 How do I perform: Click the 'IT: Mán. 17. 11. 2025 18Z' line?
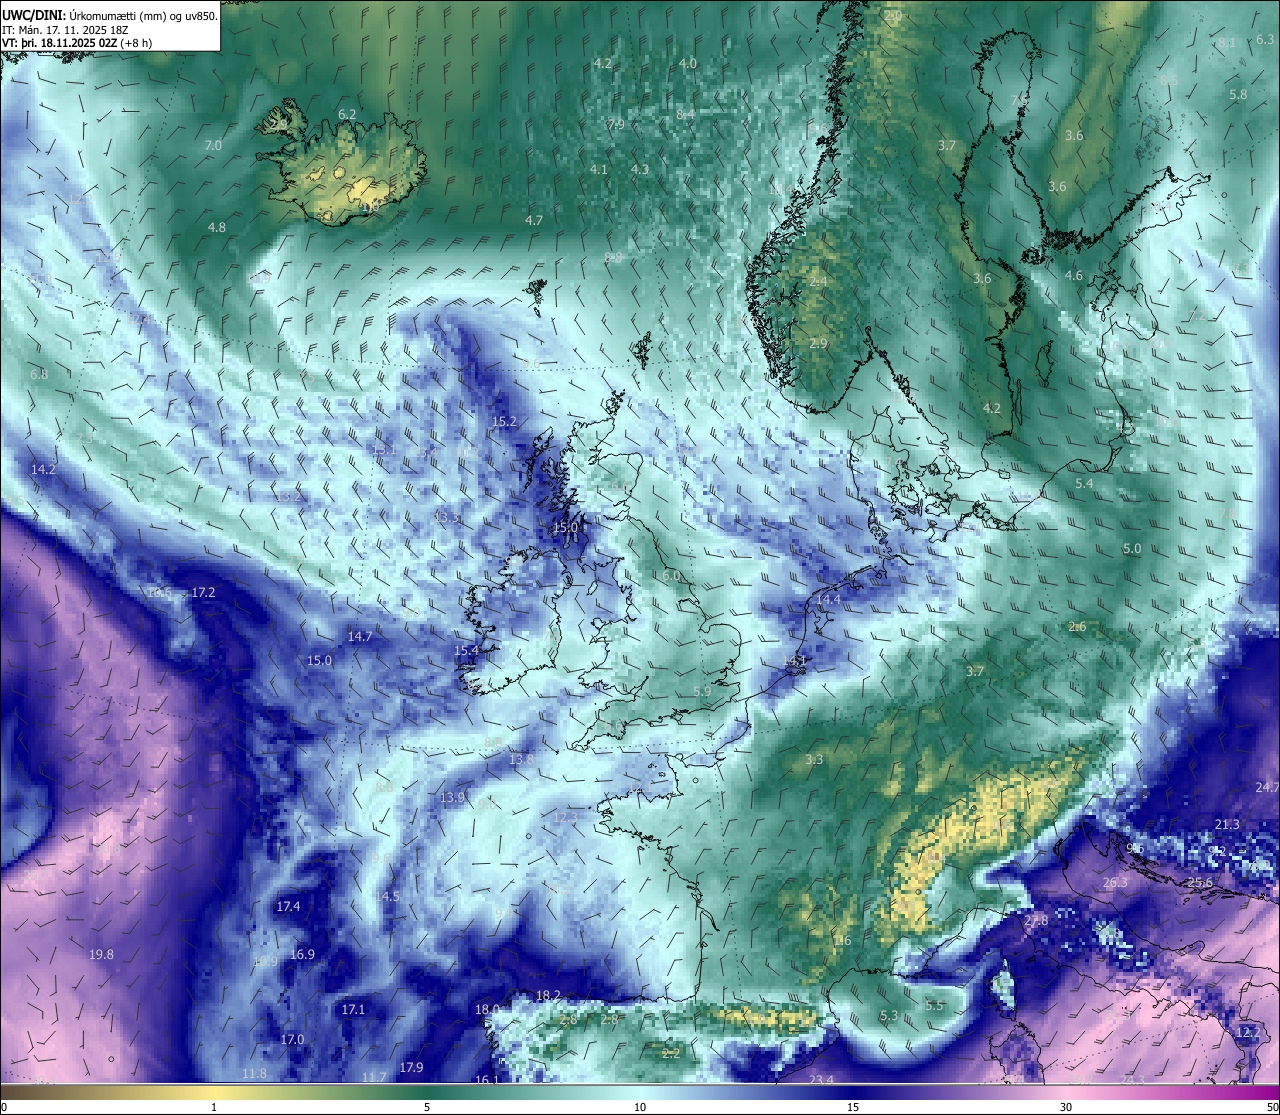click(64, 30)
